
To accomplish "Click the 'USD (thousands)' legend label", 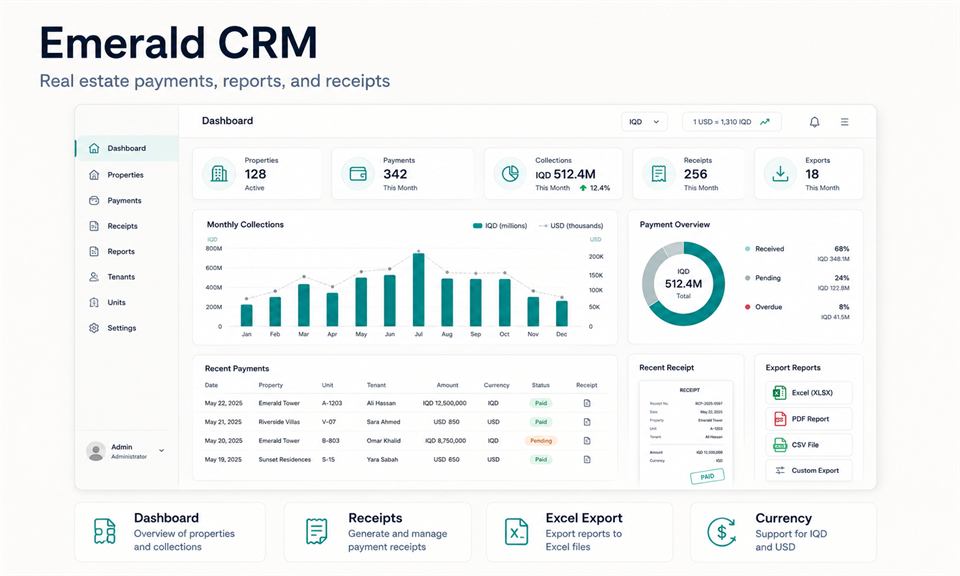I will 577,226.
